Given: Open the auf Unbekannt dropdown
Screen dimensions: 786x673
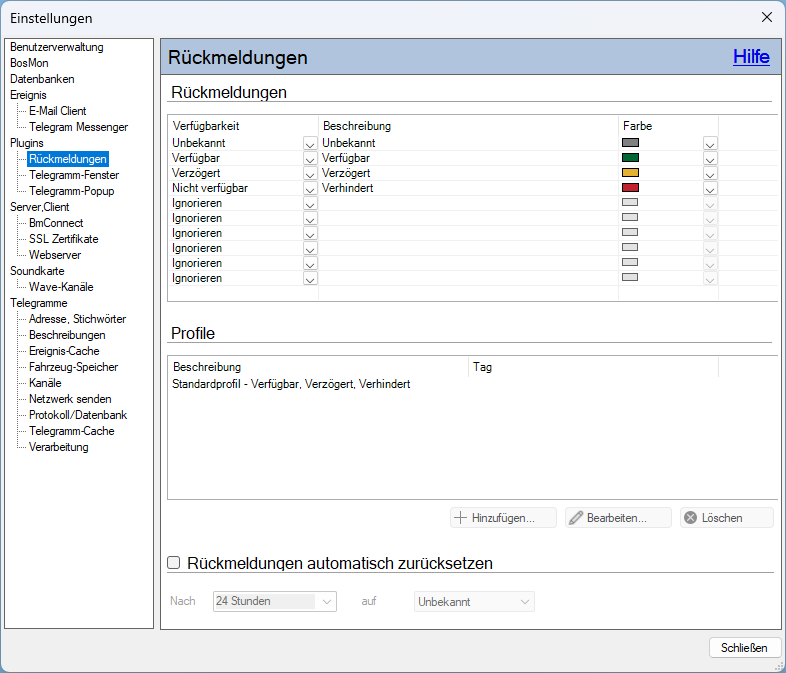Looking at the screenshot, I should 474,601.
